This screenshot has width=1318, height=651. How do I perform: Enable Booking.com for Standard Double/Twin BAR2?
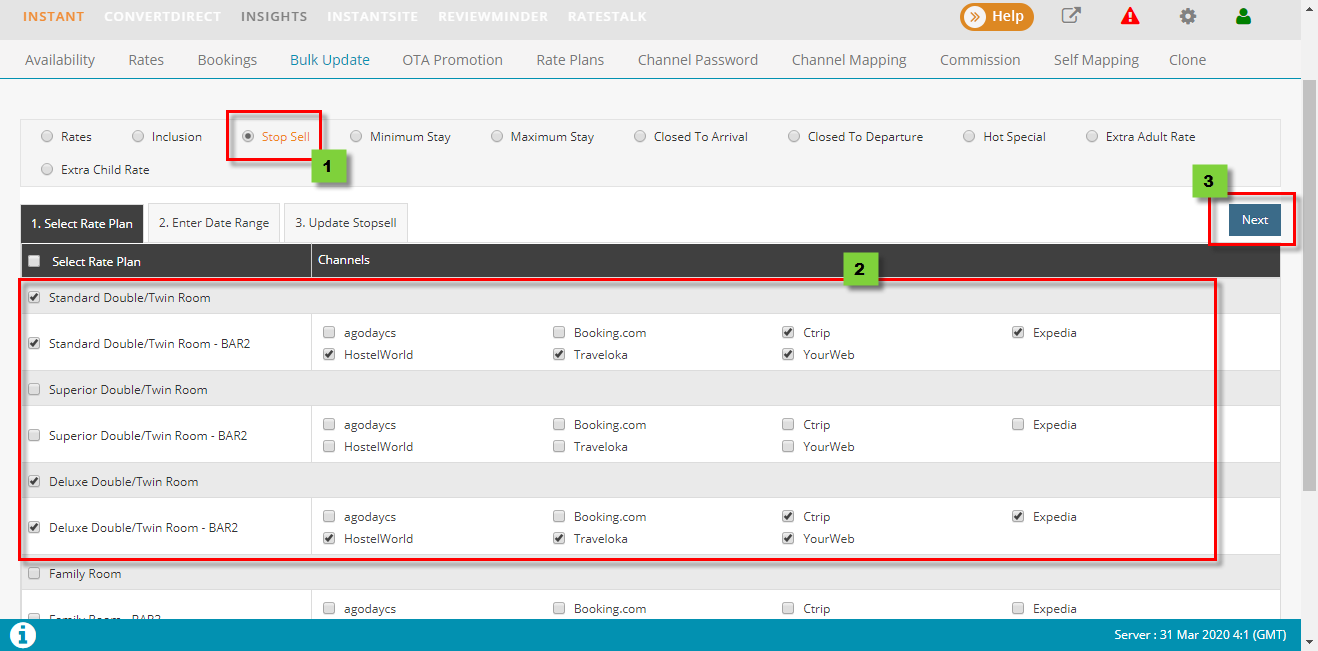559,333
